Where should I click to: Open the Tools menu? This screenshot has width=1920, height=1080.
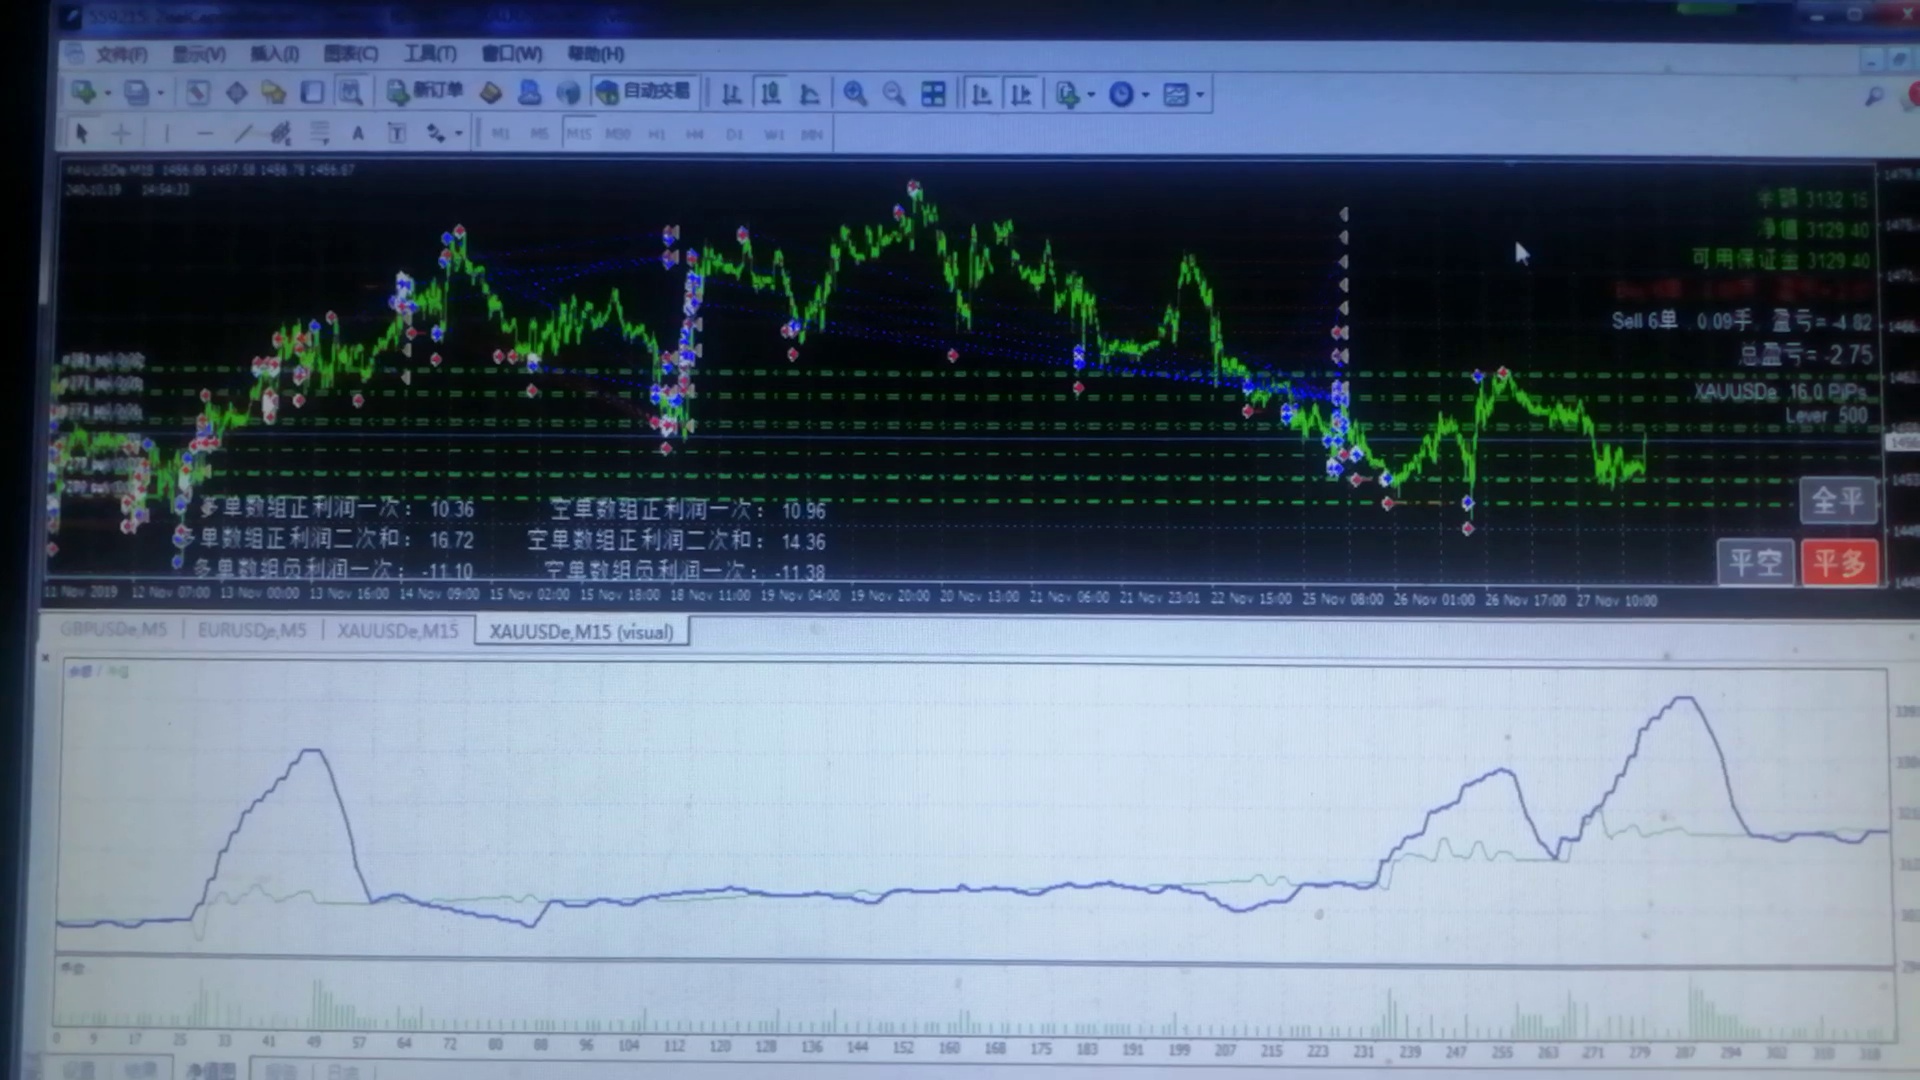430,53
